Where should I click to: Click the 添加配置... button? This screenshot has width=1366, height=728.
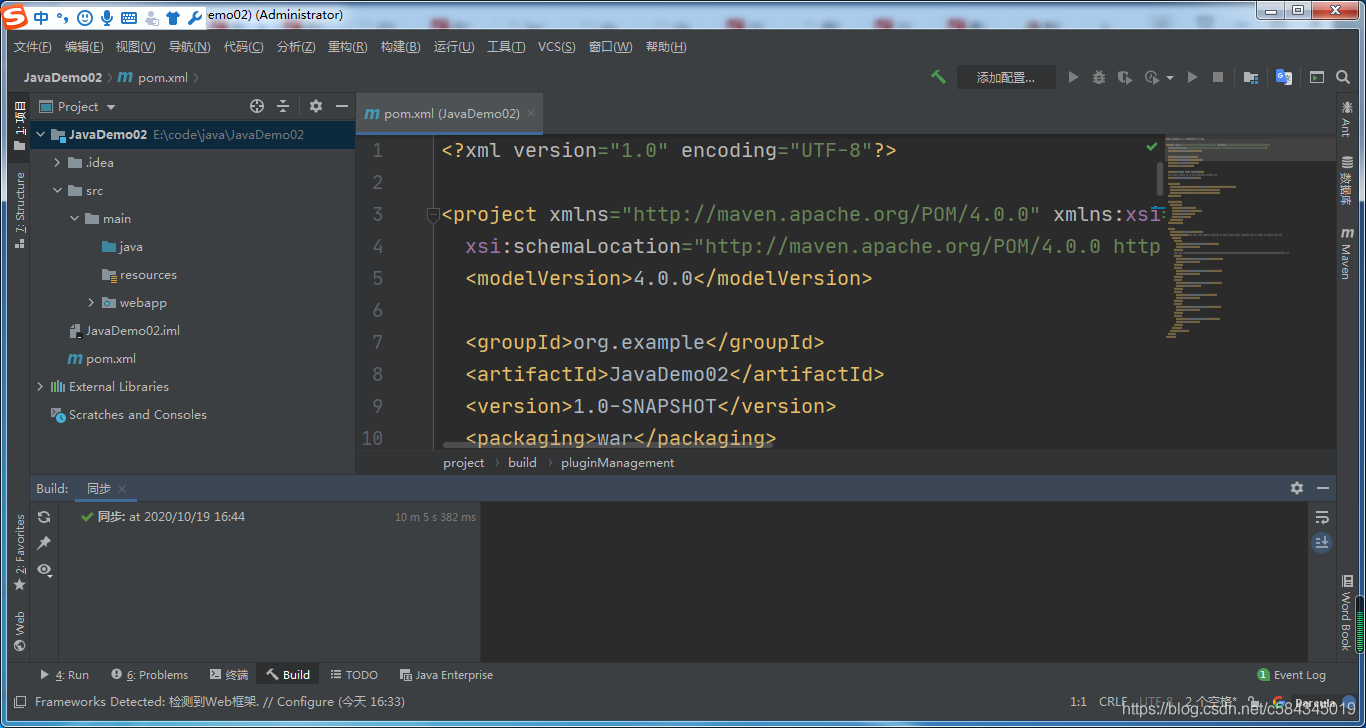[x=1005, y=77]
